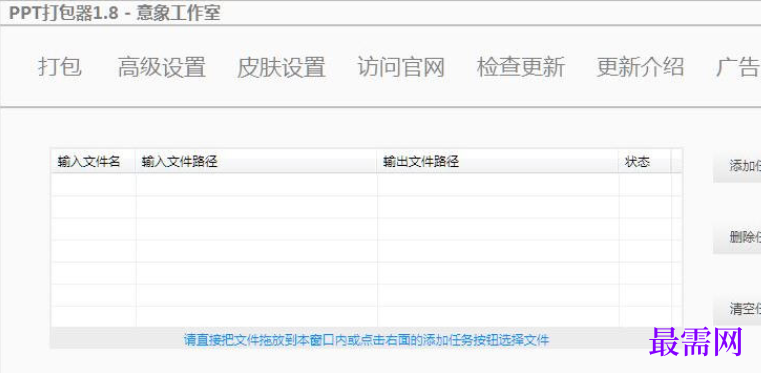Click the 清空任务 button
761x373 pixels.
pos(737,309)
